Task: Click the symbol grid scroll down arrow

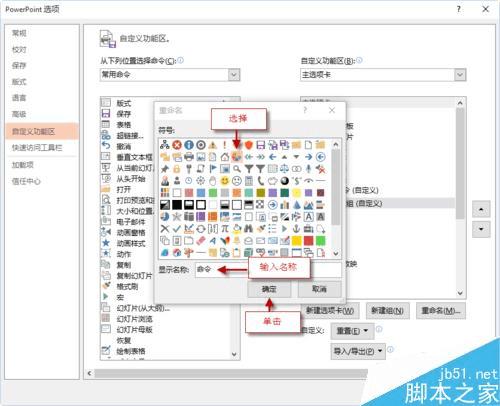Action: coord(336,254)
